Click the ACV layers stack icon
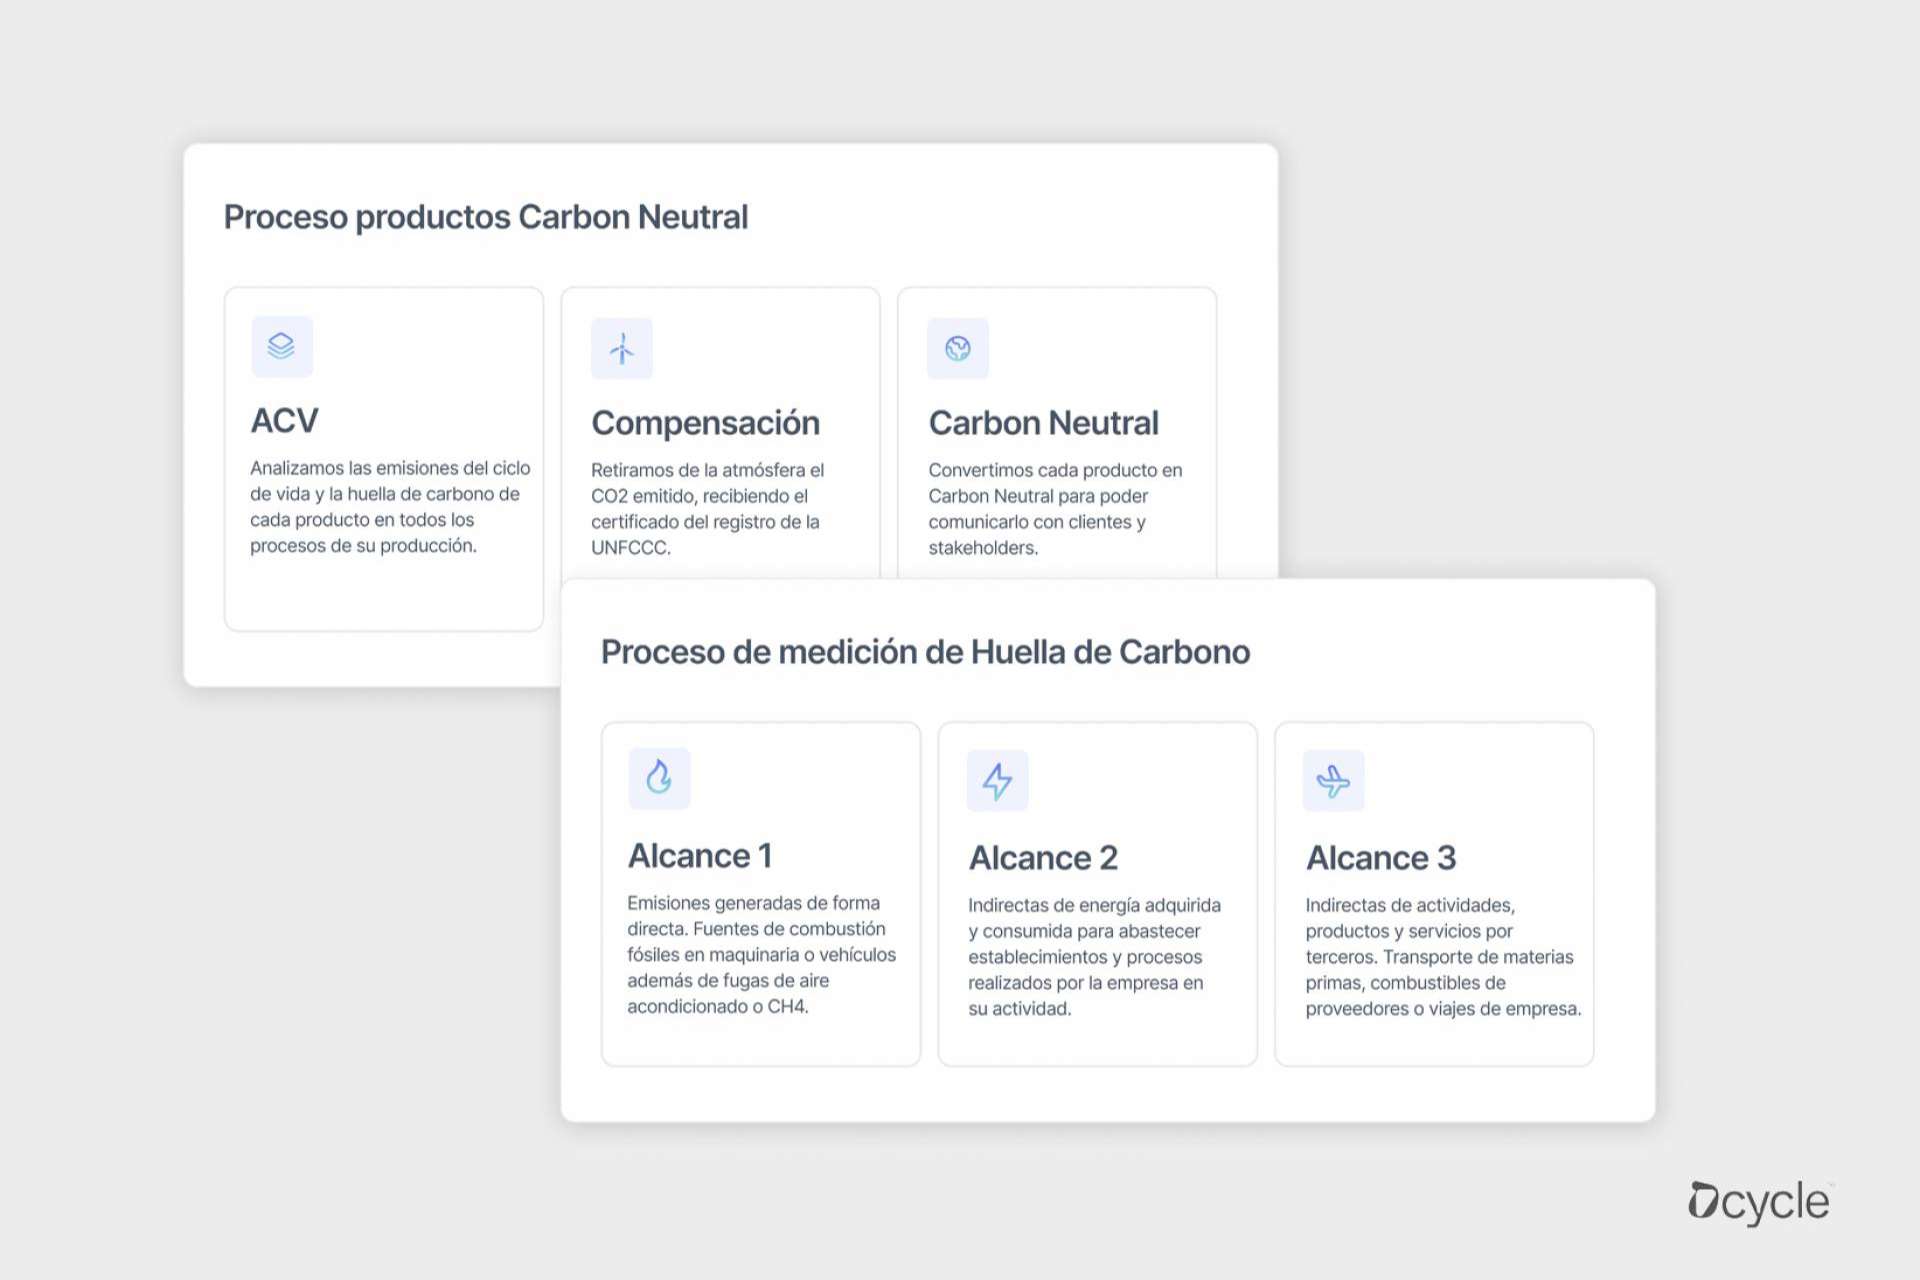 281,346
